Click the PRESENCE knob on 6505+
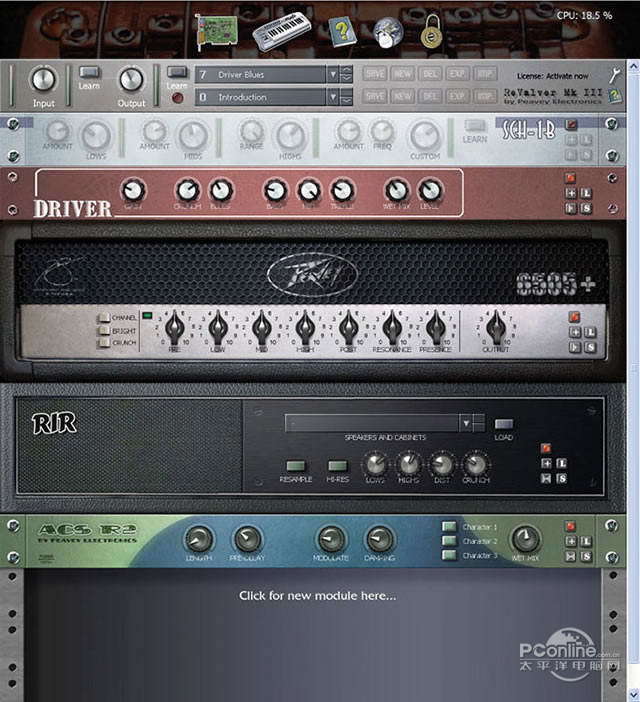Image resolution: width=640 pixels, height=702 pixels. pos(435,328)
